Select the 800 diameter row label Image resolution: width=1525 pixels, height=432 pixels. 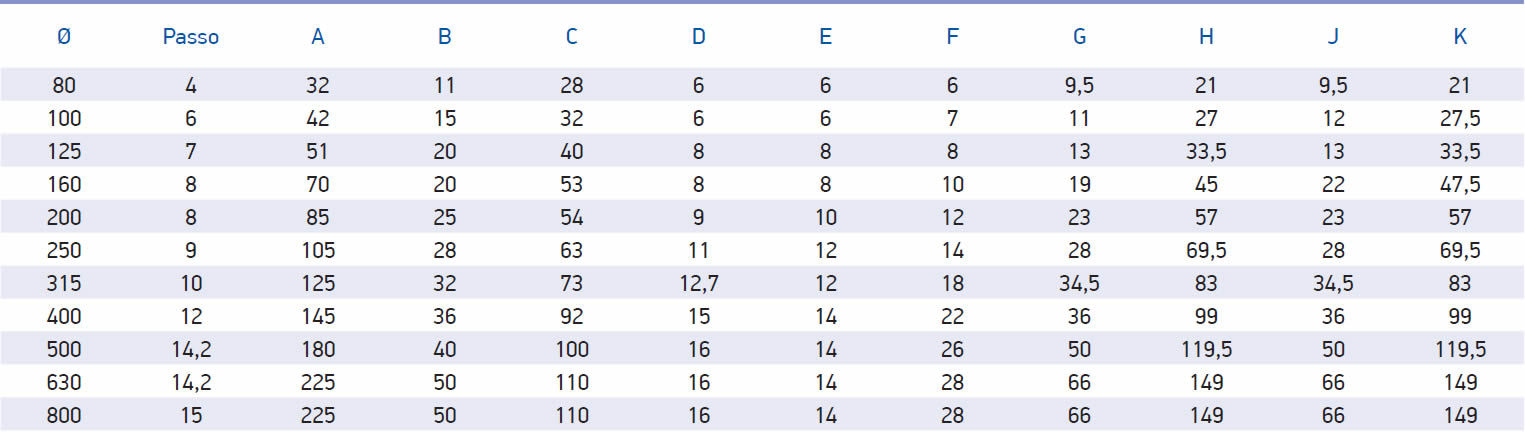[x=64, y=416]
